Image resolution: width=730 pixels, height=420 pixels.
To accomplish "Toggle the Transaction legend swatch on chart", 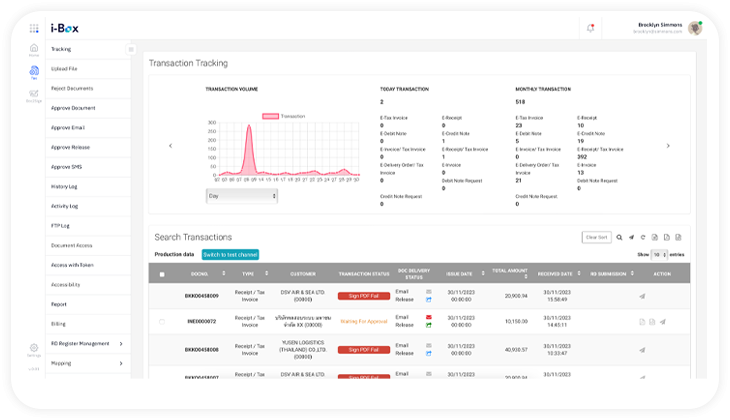I will (x=270, y=116).
